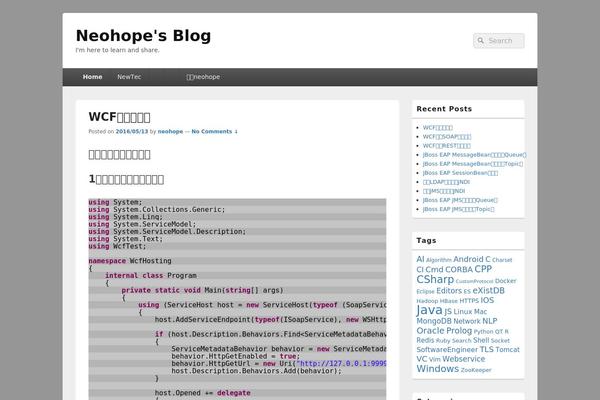Select the Charset tag

tap(502, 260)
